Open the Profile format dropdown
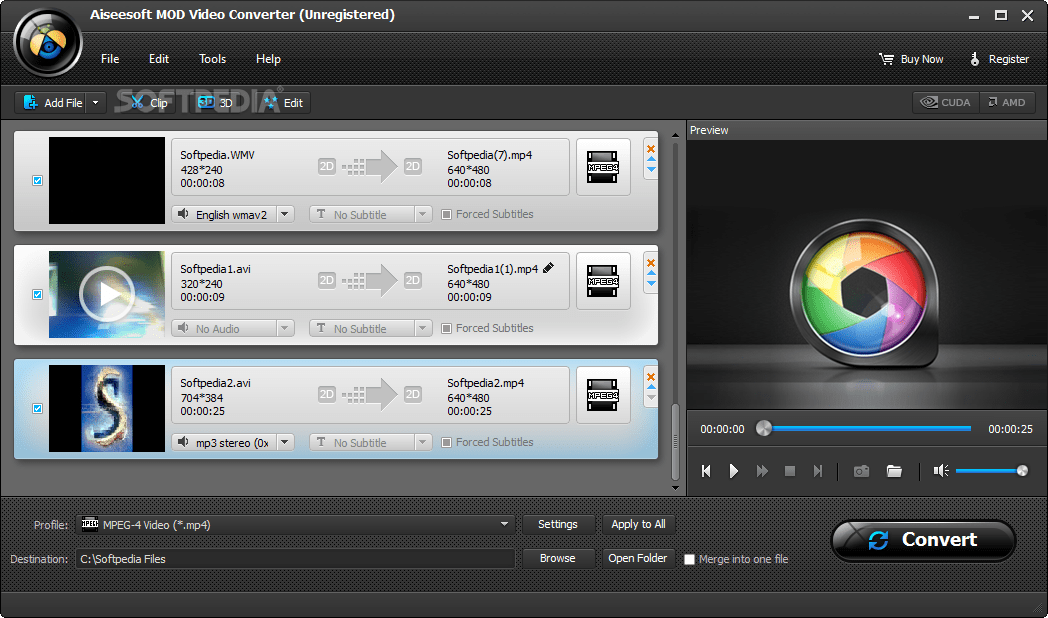Screen dimensions: 1048x618 pos(504,523)
